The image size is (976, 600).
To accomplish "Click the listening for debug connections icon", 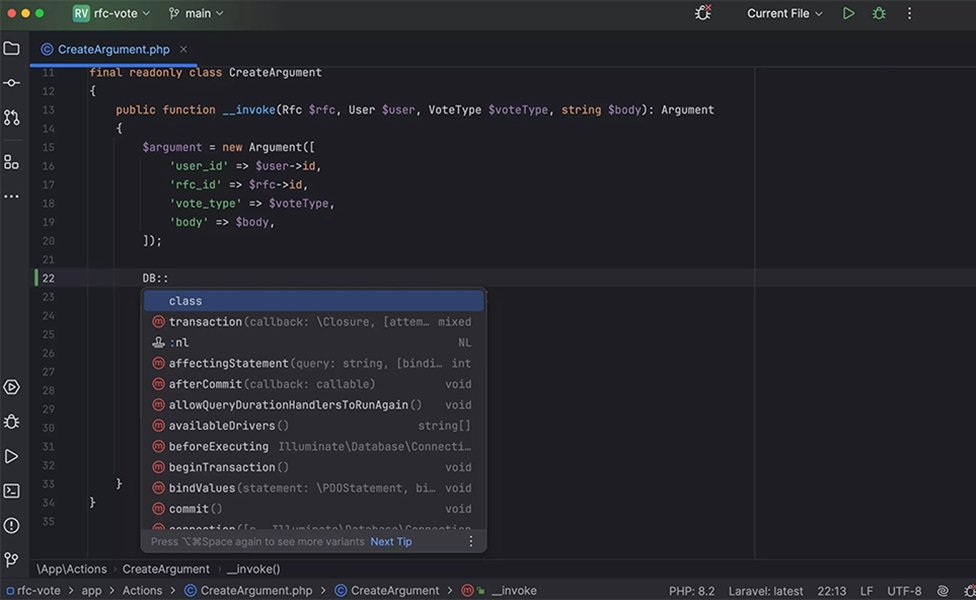I will 703,12.
